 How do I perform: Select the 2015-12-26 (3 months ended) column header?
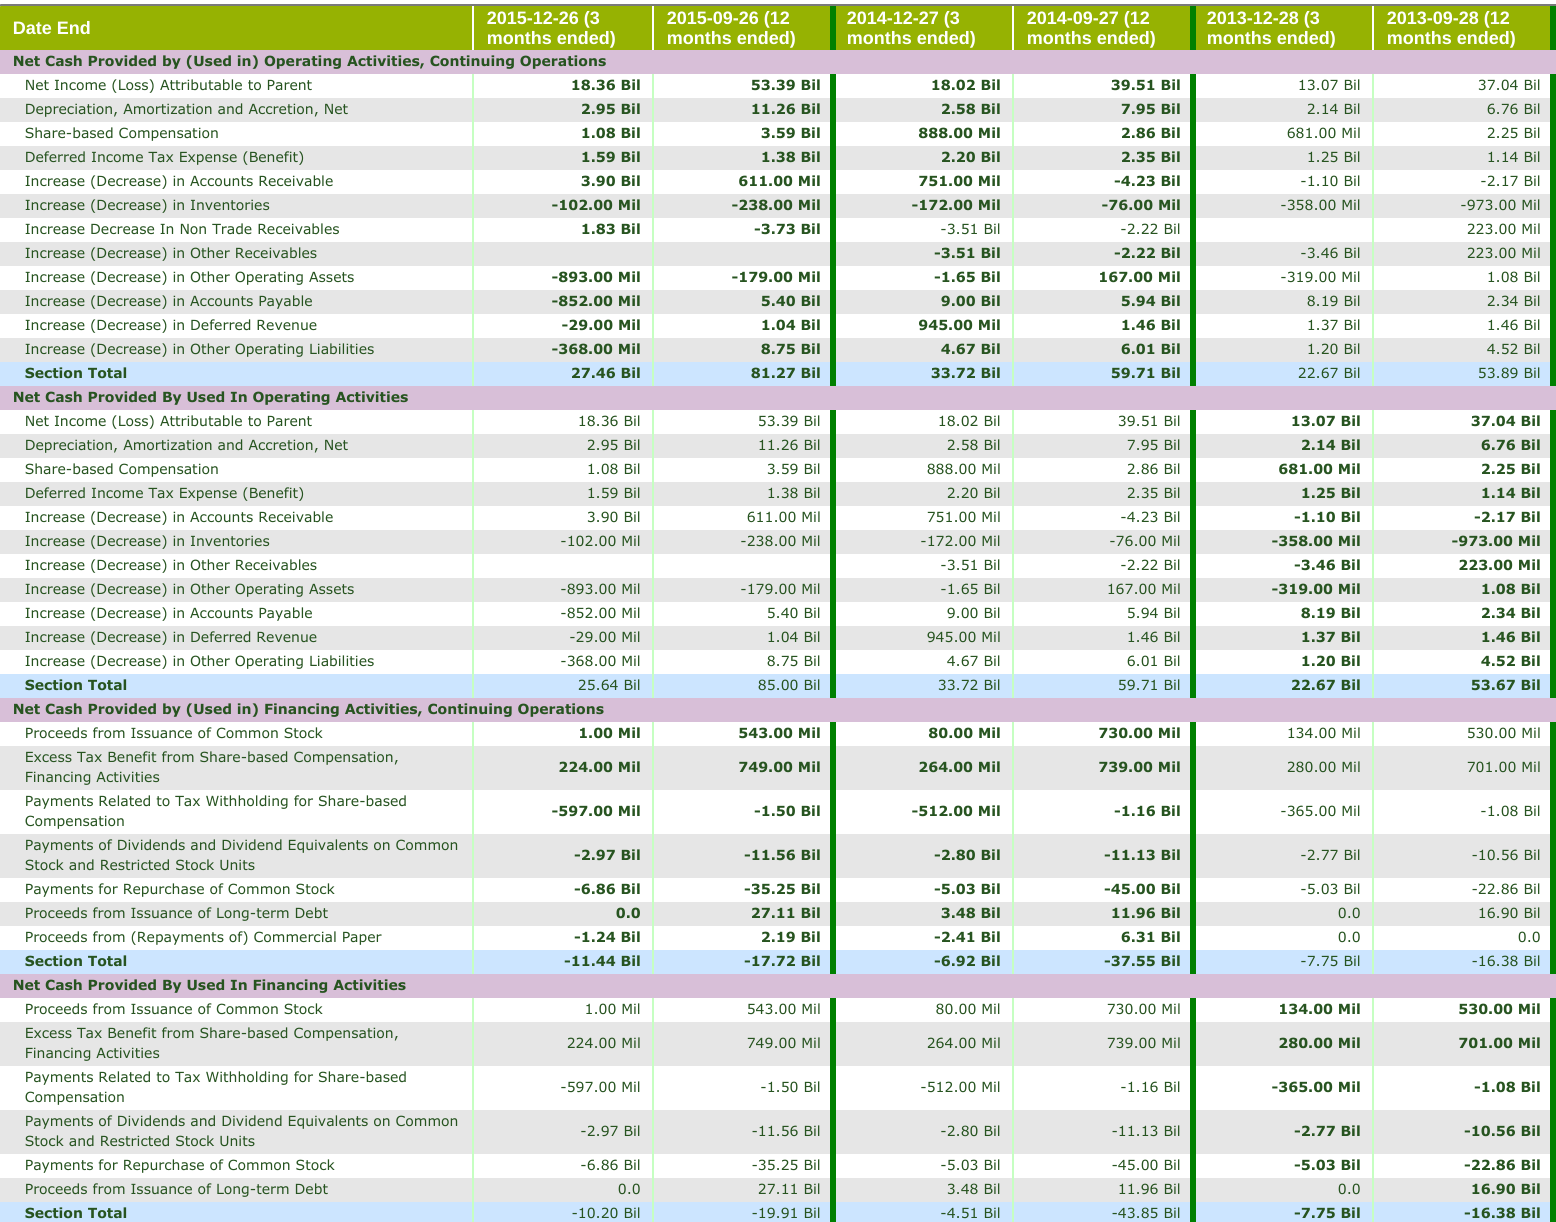563,28
